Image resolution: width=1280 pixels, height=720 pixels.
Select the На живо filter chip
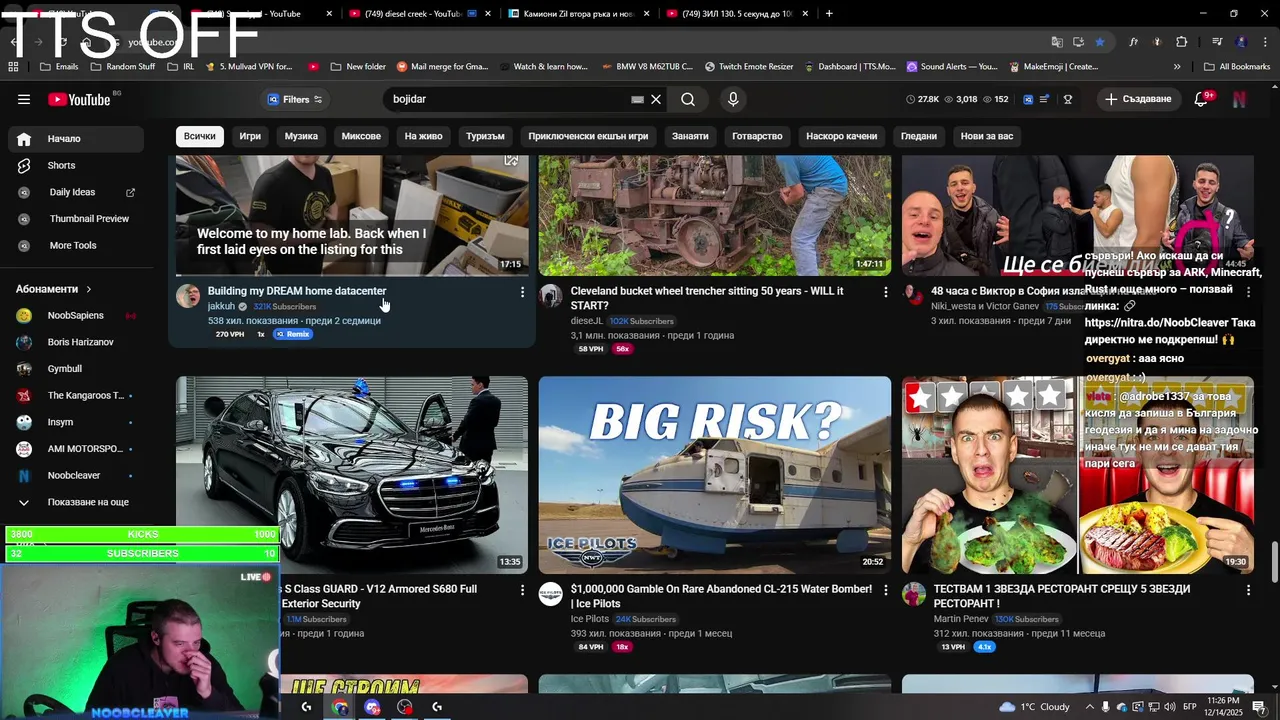(423, 136)
